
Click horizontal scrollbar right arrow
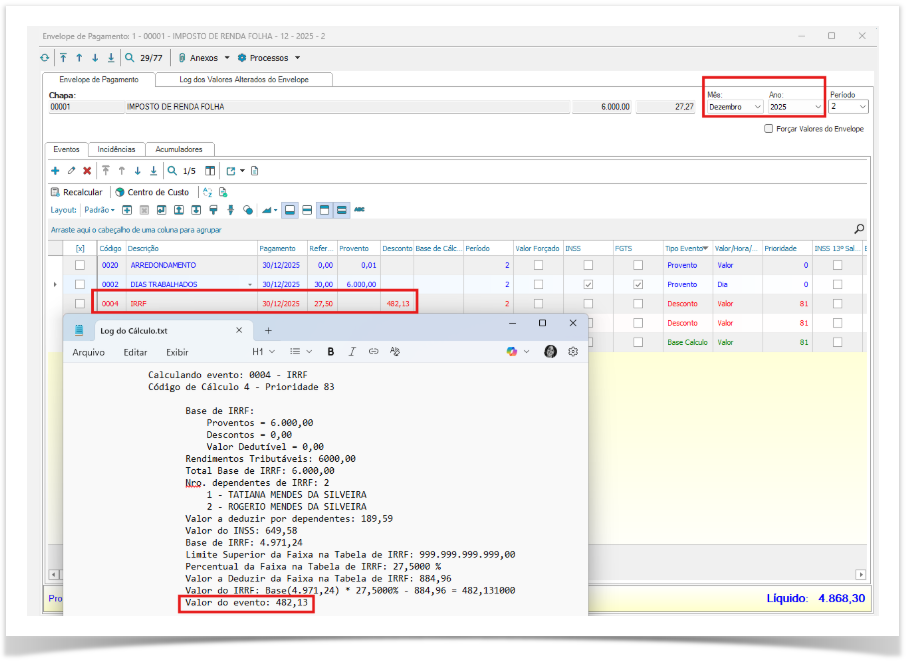point(861,575)
